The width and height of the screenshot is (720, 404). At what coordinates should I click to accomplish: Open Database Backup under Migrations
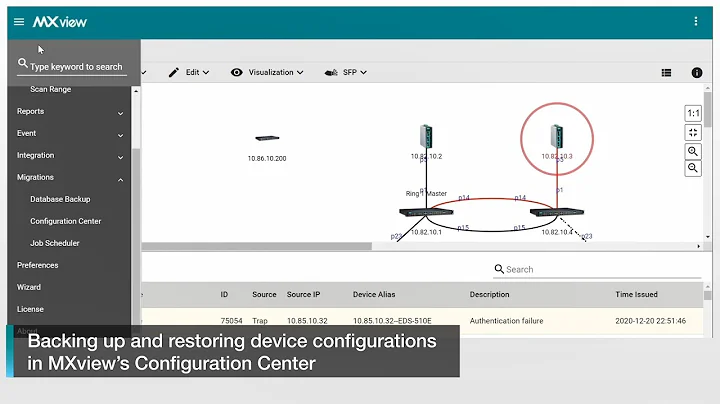60,199
